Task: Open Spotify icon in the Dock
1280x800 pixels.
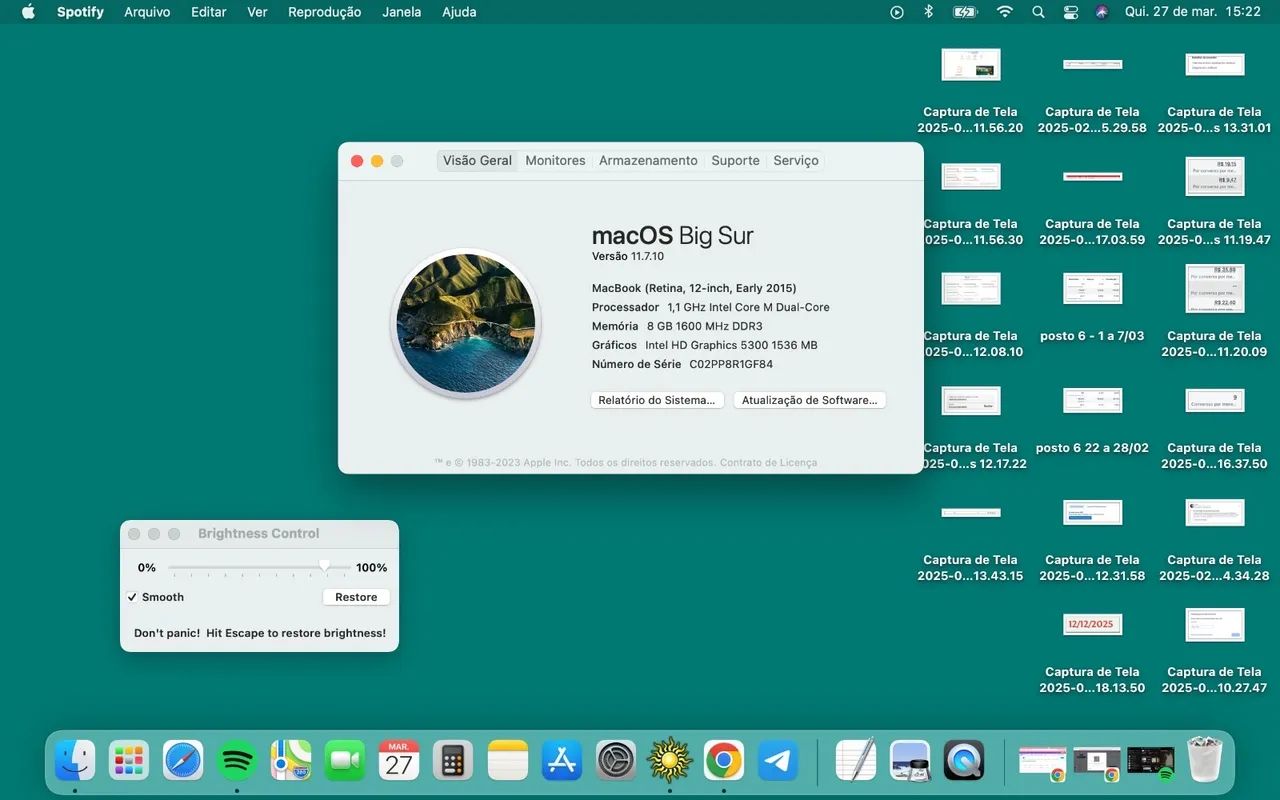Action: [x=237, y=761]
